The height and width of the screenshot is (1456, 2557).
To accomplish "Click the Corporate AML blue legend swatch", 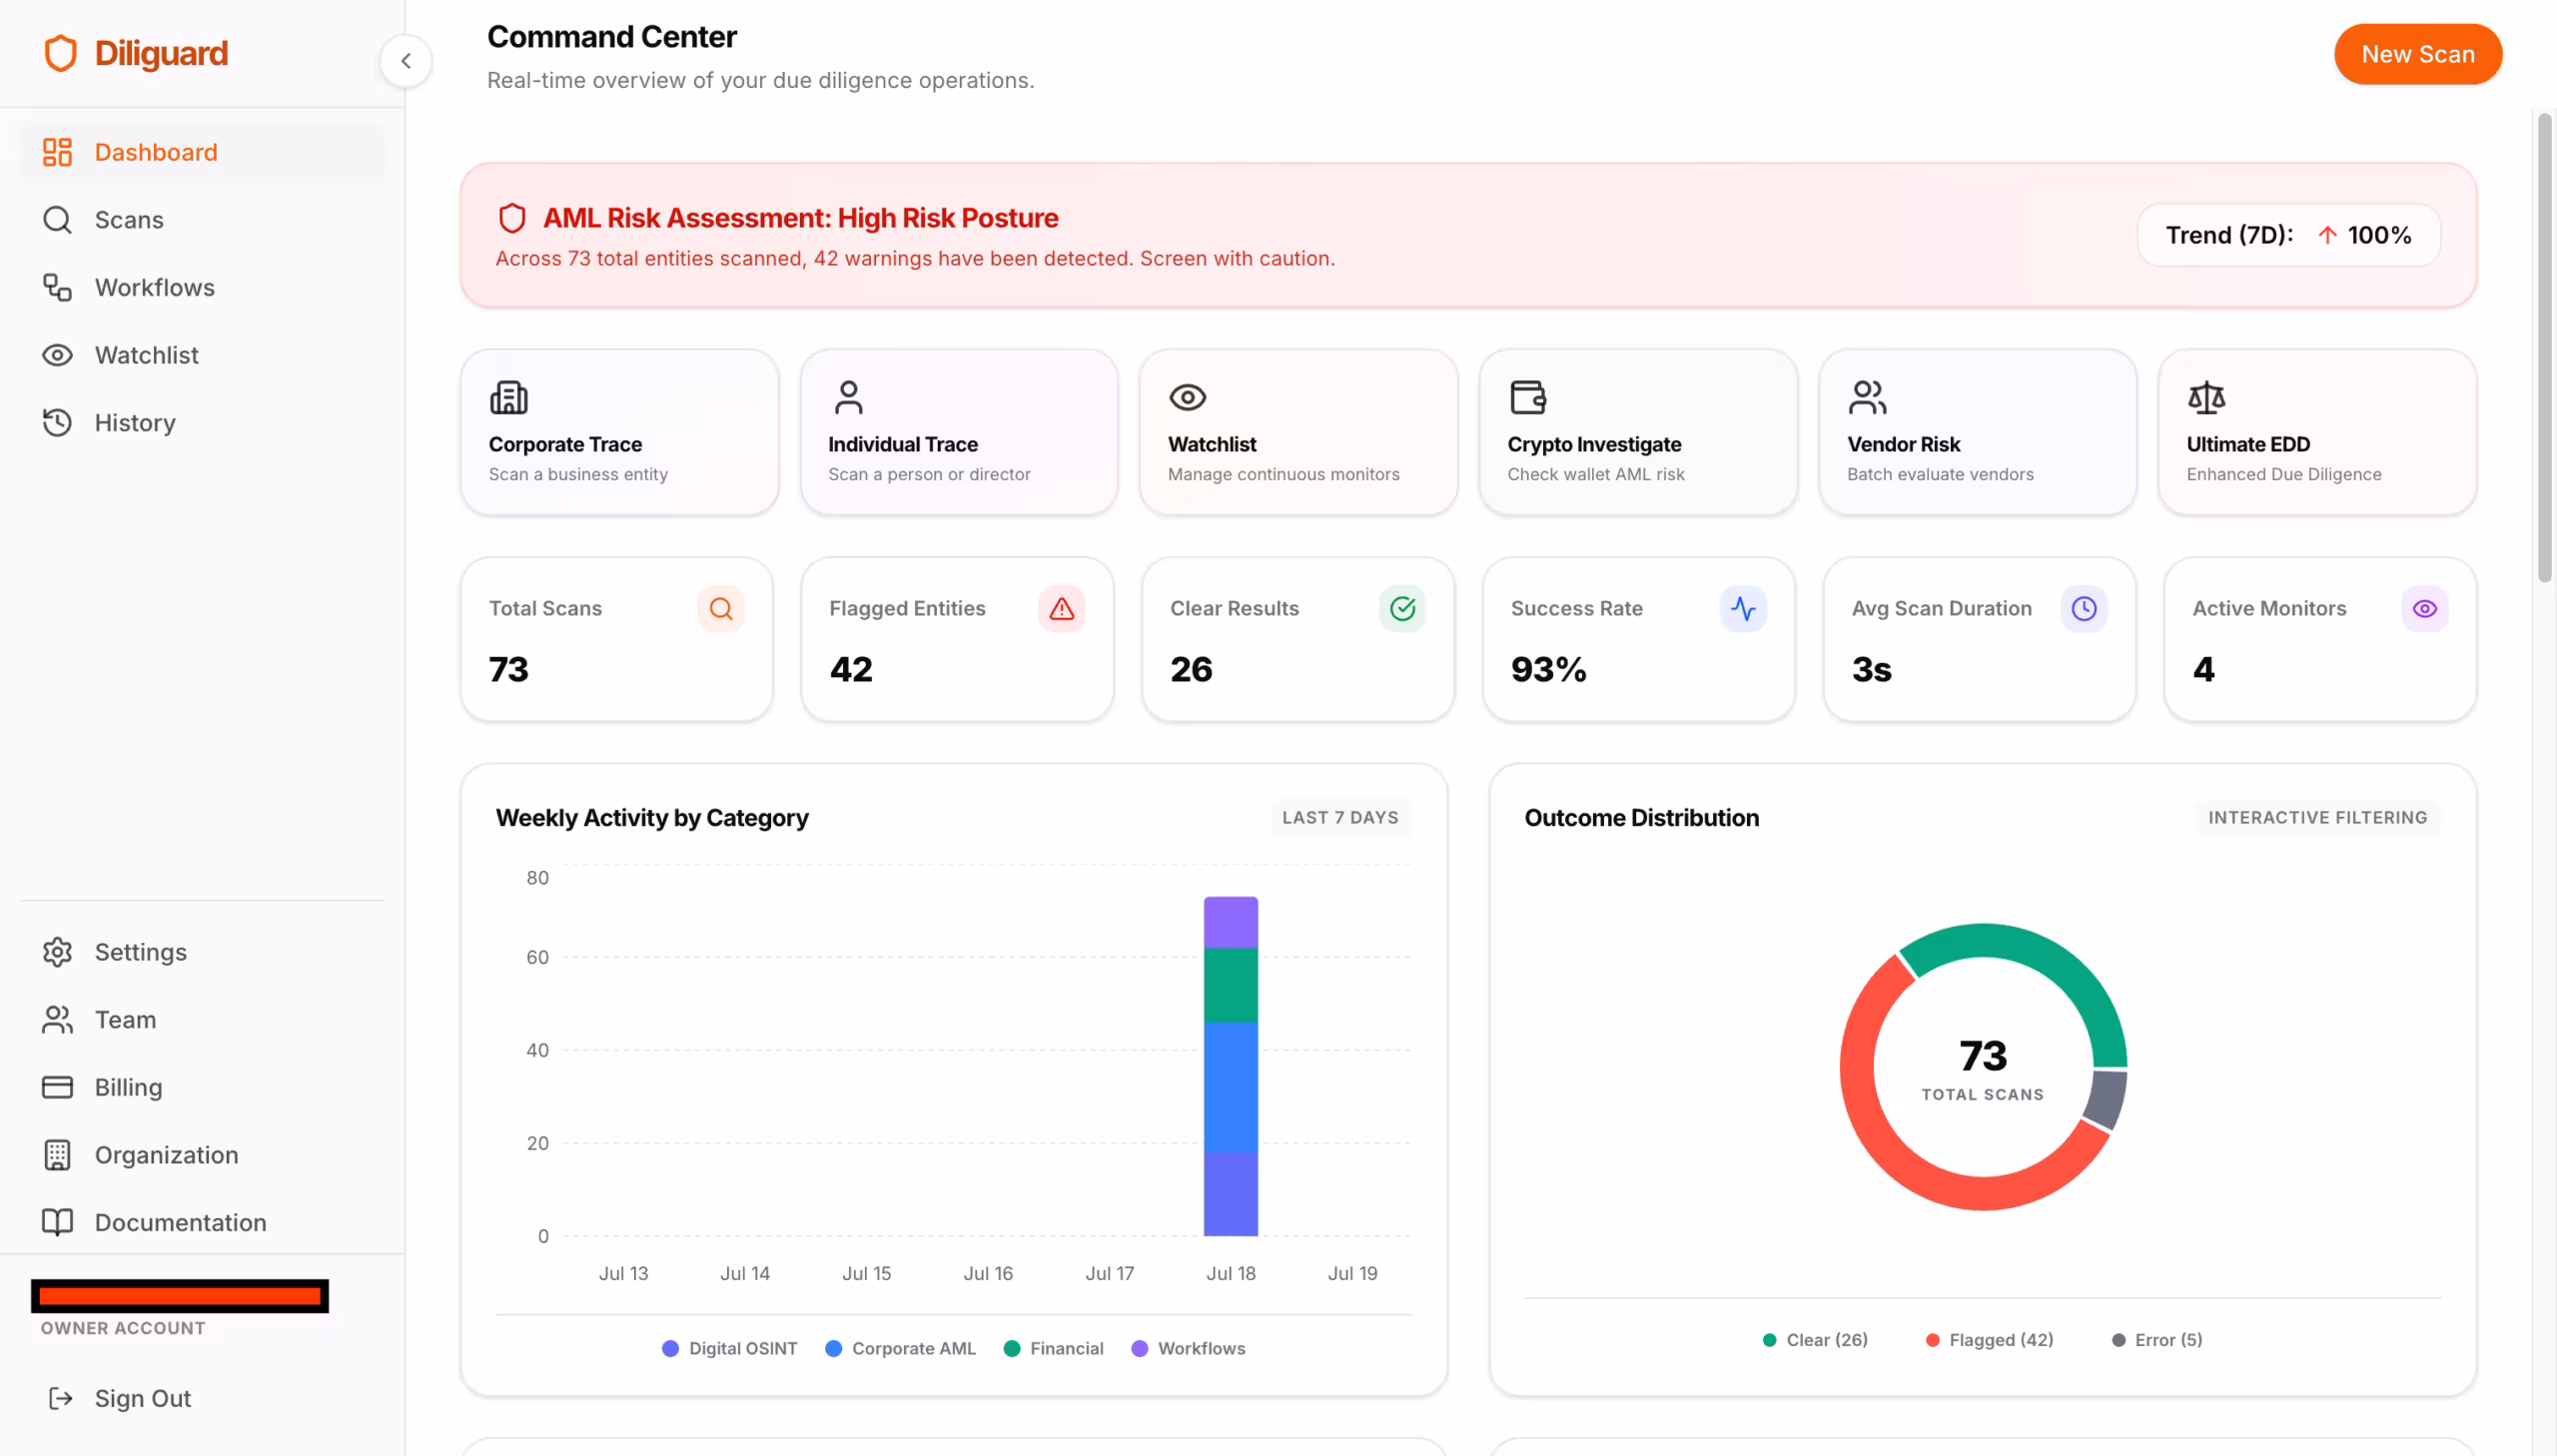I will pyautogui.click(x=832, y=1348).
